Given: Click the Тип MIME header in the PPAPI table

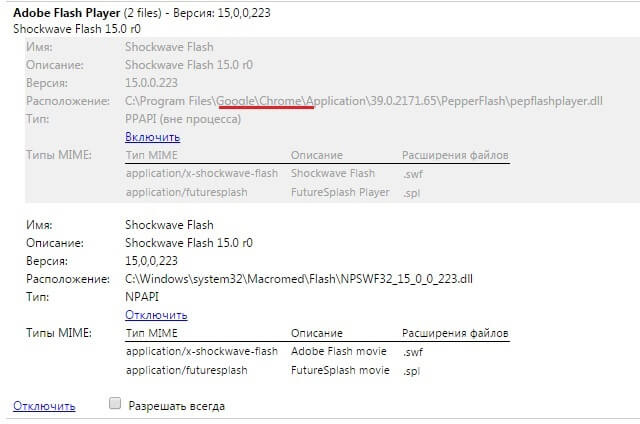Looking at the screenshot, I should (x=151, y=155).
